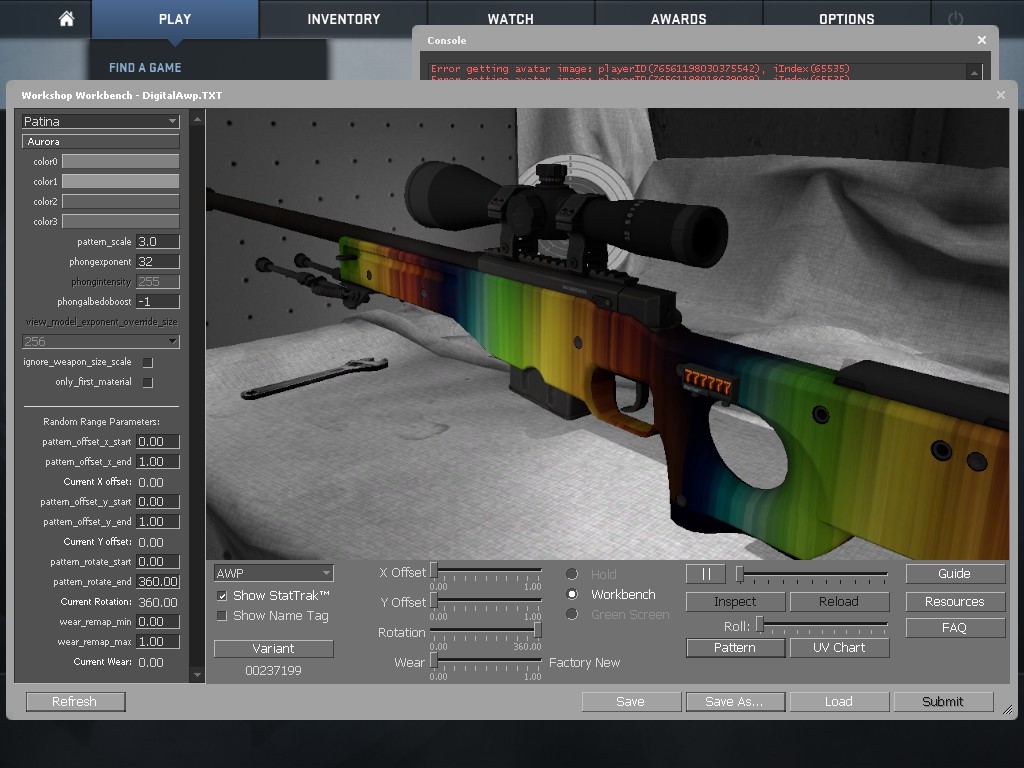Image resolution: width=1024 pixels, height=768 pixels.
Task: Open the PLAY tab
Action: tap(175, 19)
